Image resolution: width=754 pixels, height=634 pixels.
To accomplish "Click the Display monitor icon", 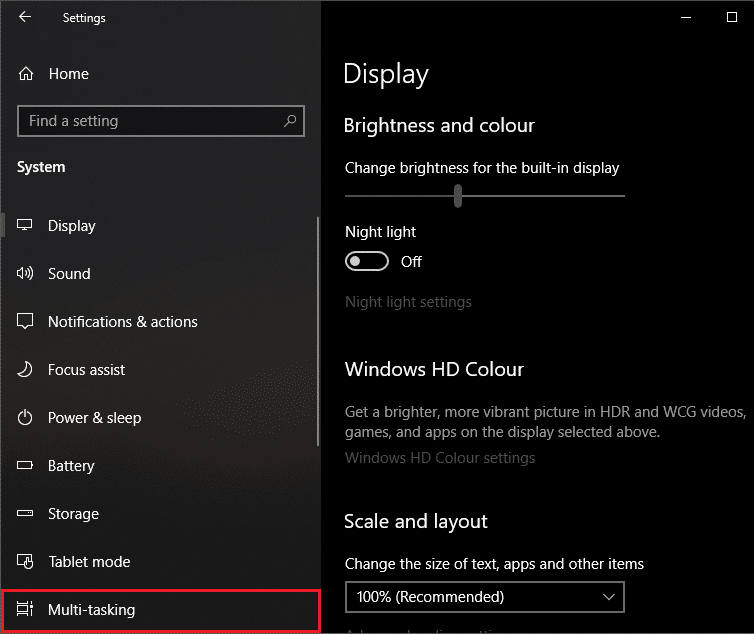I will click(x=26, y=226).
